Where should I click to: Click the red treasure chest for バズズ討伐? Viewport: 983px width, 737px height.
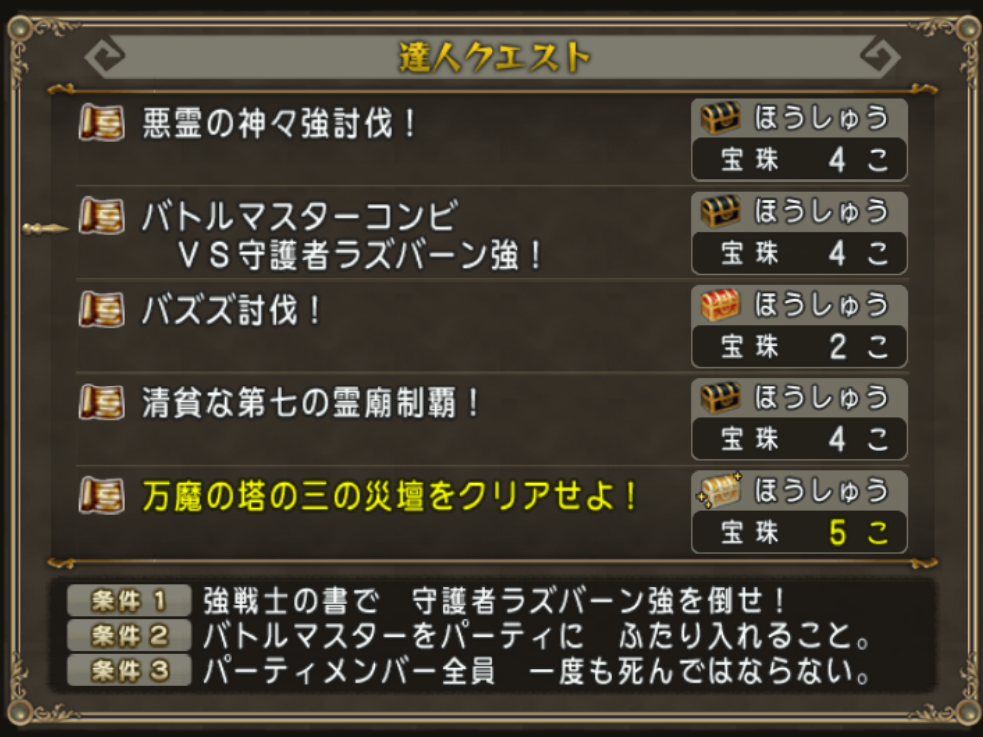click(720, 304)
